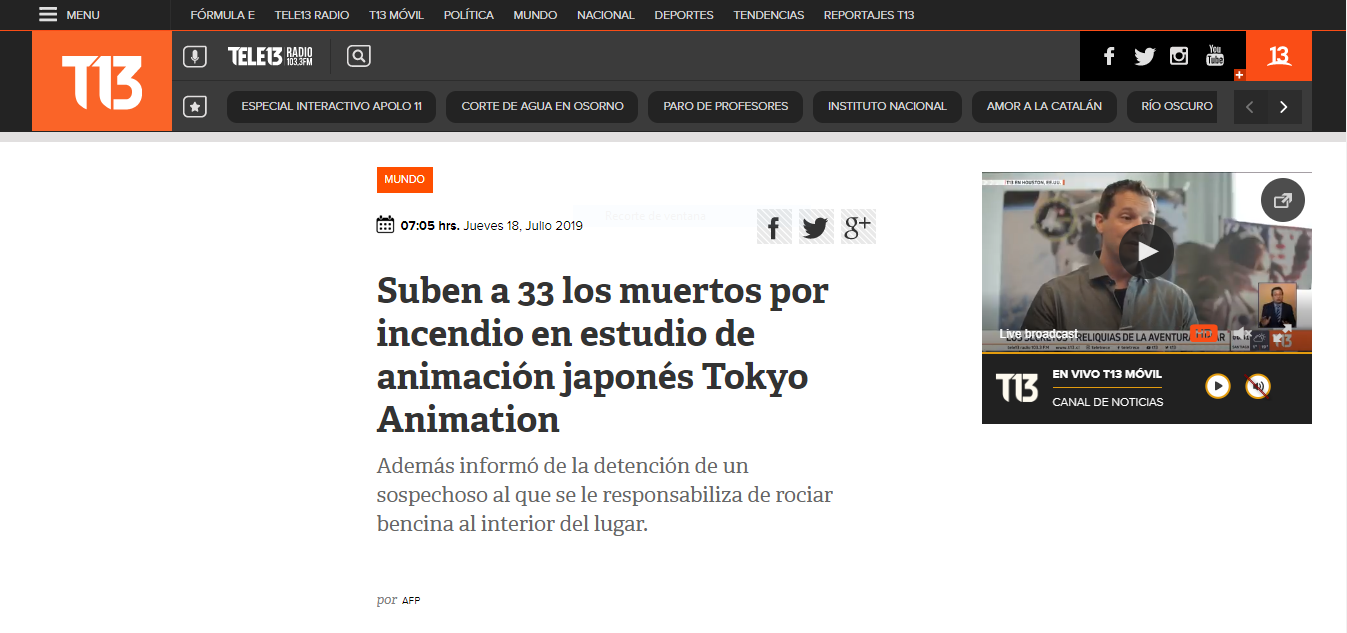The image size is (1347, 633).
Task: Go to Mundo section in top nav
Action: pos(535,15)
